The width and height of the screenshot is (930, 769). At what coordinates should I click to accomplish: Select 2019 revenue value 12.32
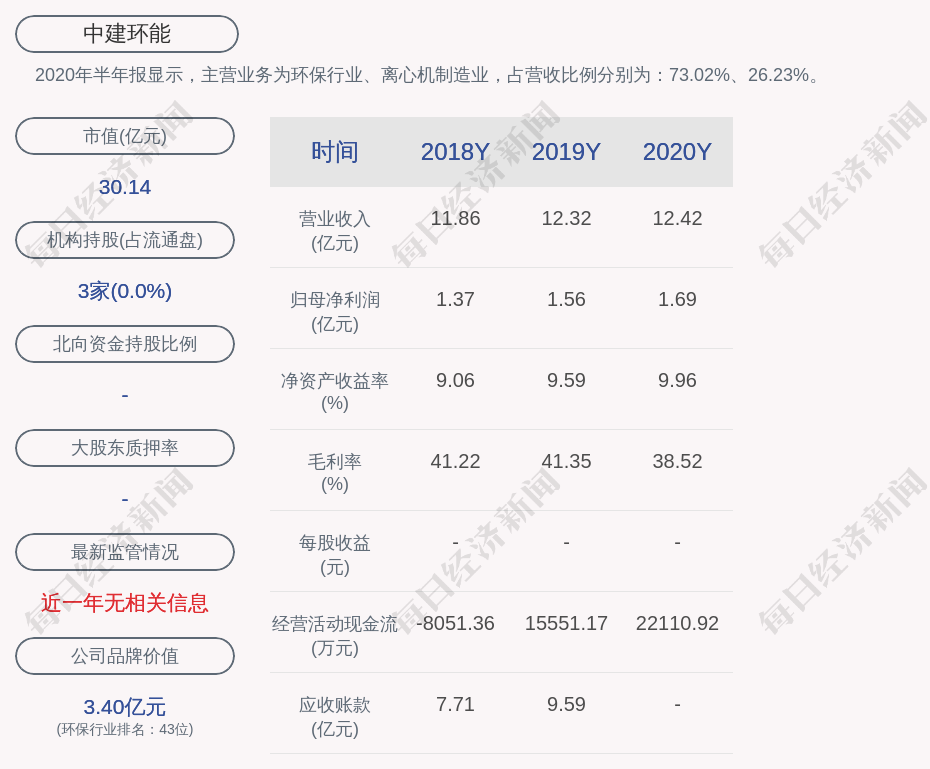(x=566, y=219)
